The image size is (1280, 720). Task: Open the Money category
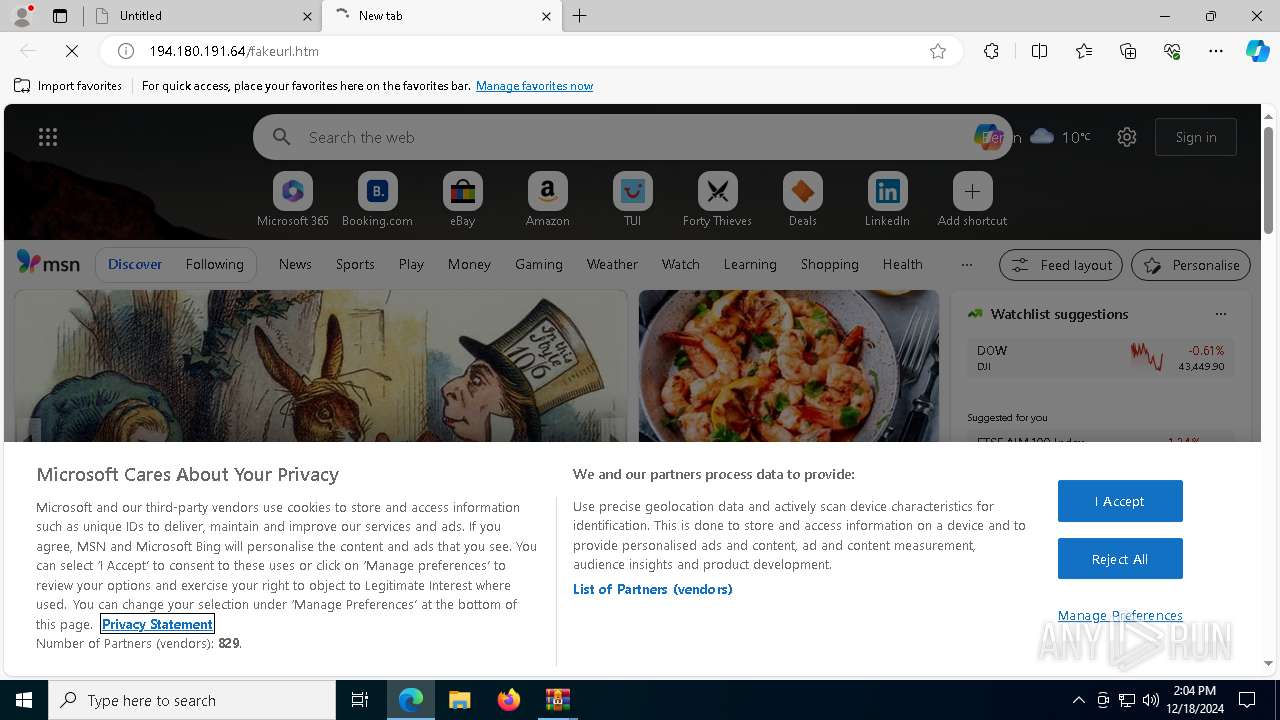coord(469,264)
